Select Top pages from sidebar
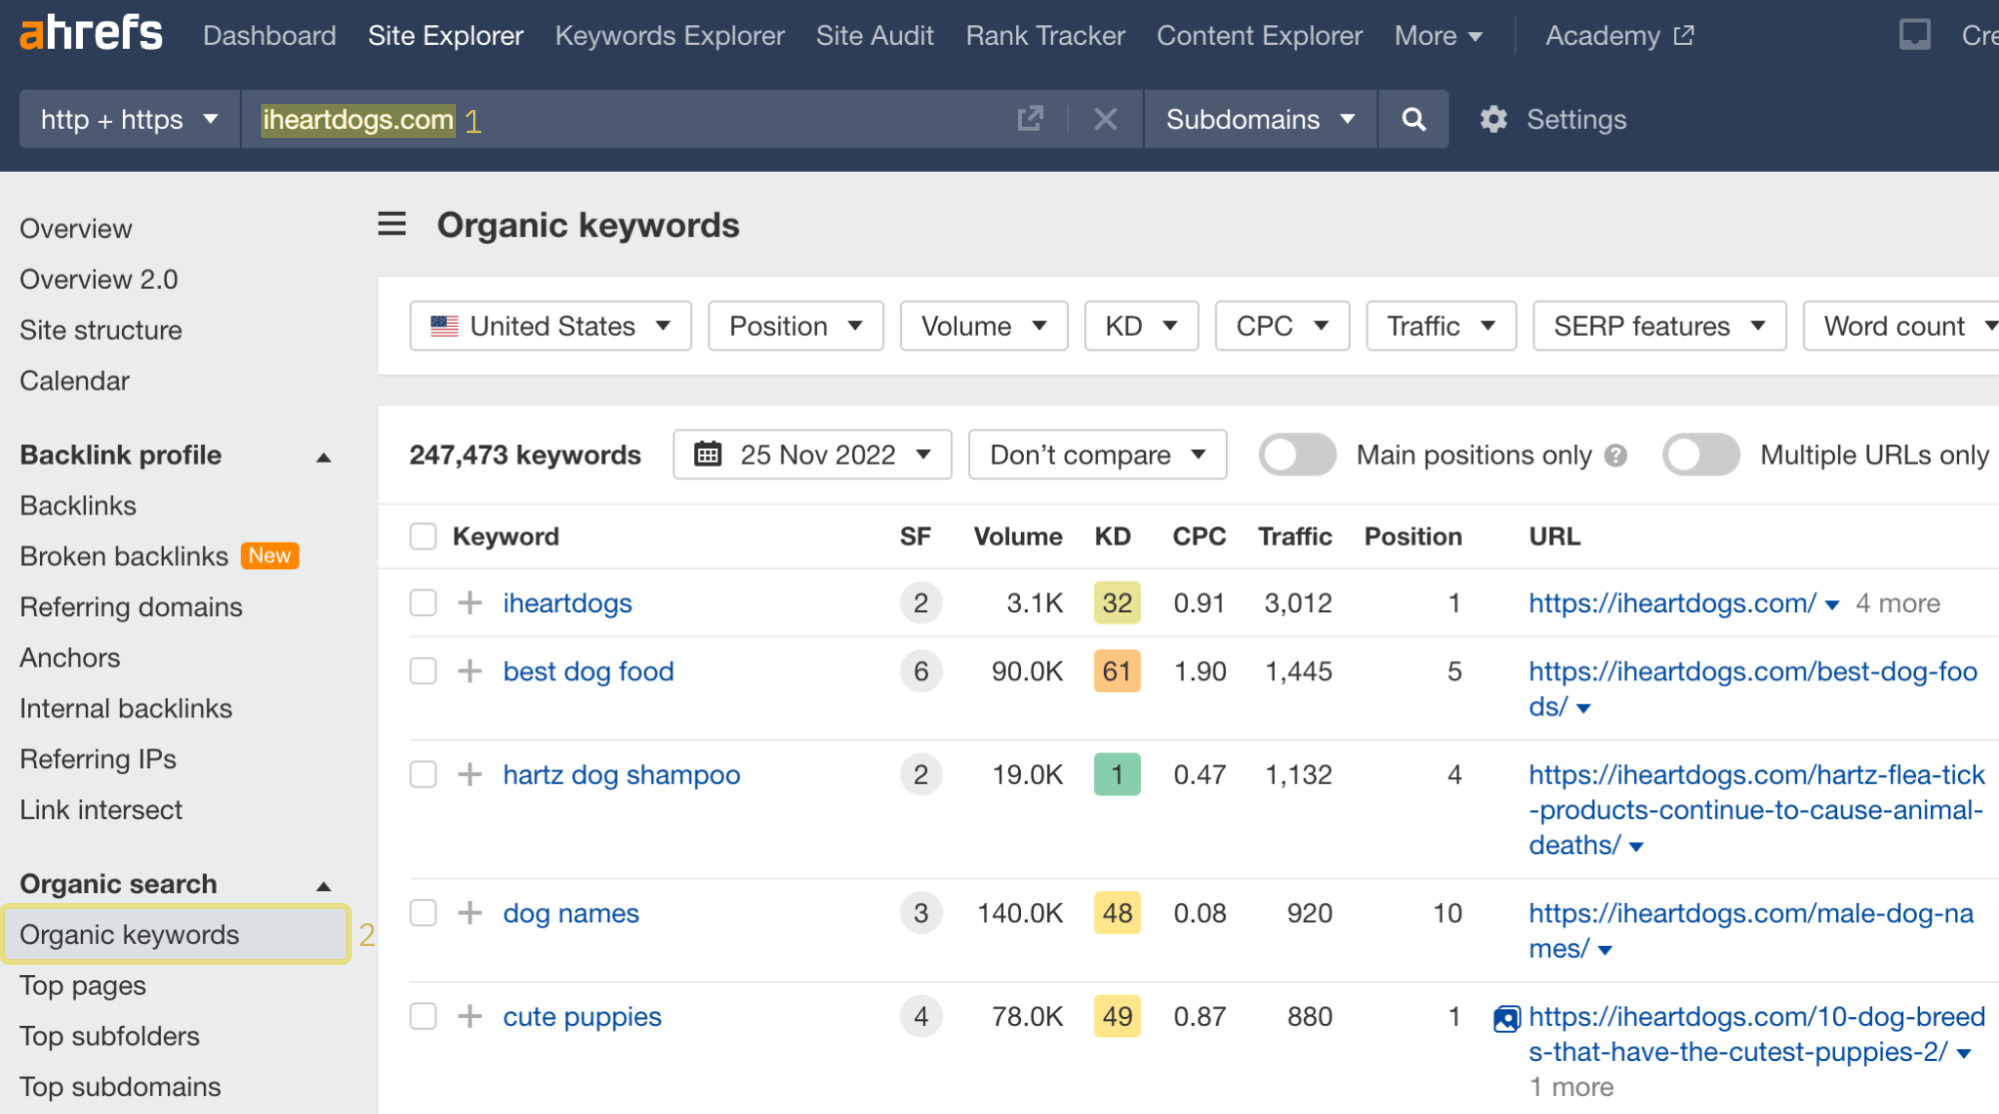 pyautogui.click(x=85, y=986)
